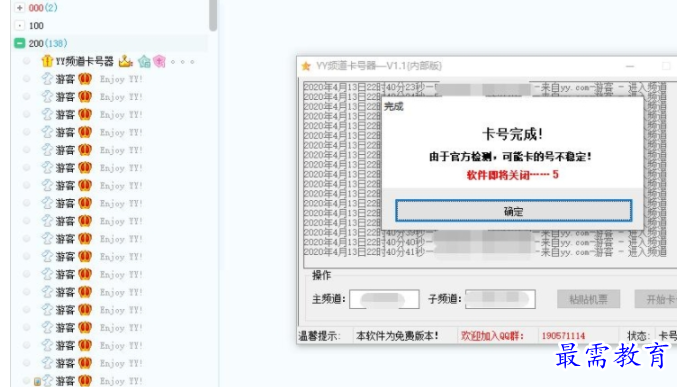Select the 200(138) channel label

click(47, 43)
